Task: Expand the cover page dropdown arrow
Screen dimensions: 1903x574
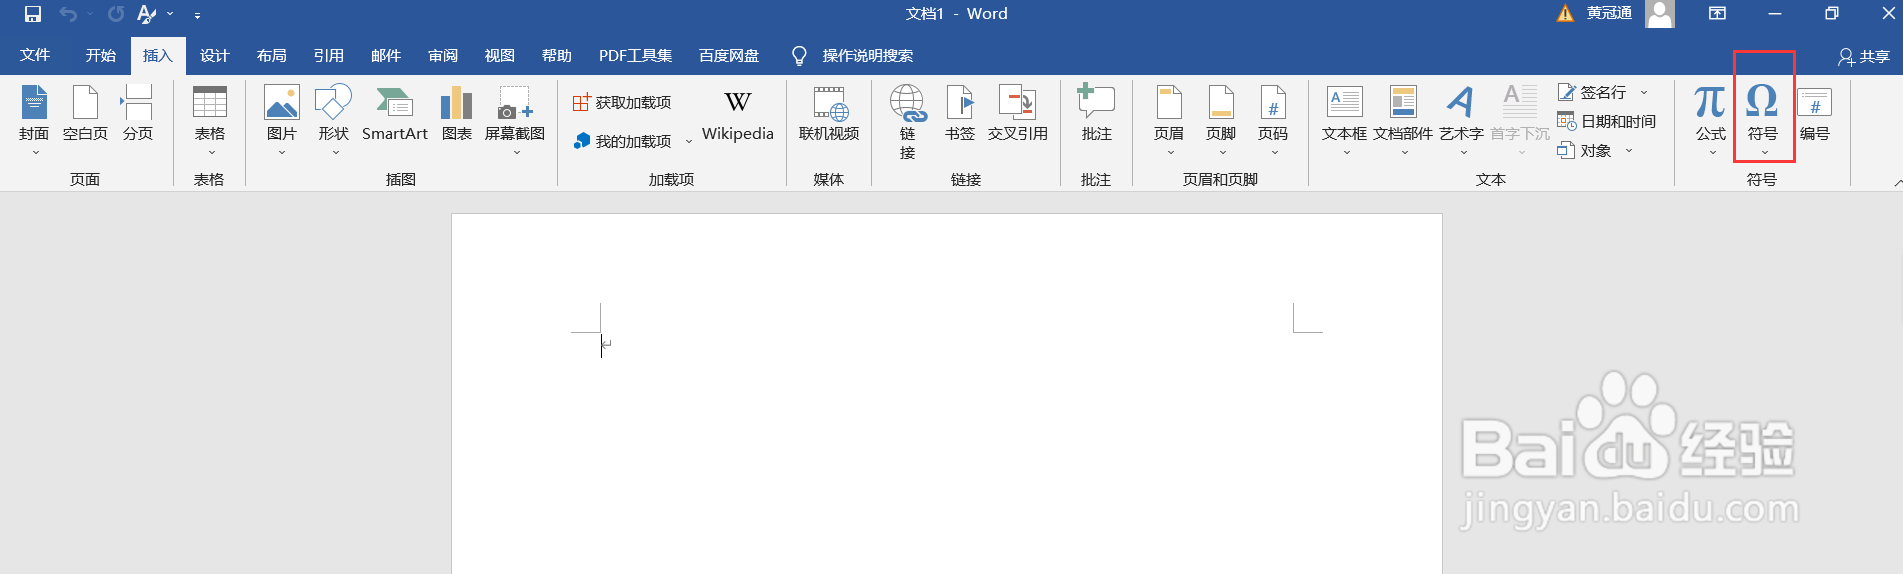Action: (35, 153)
